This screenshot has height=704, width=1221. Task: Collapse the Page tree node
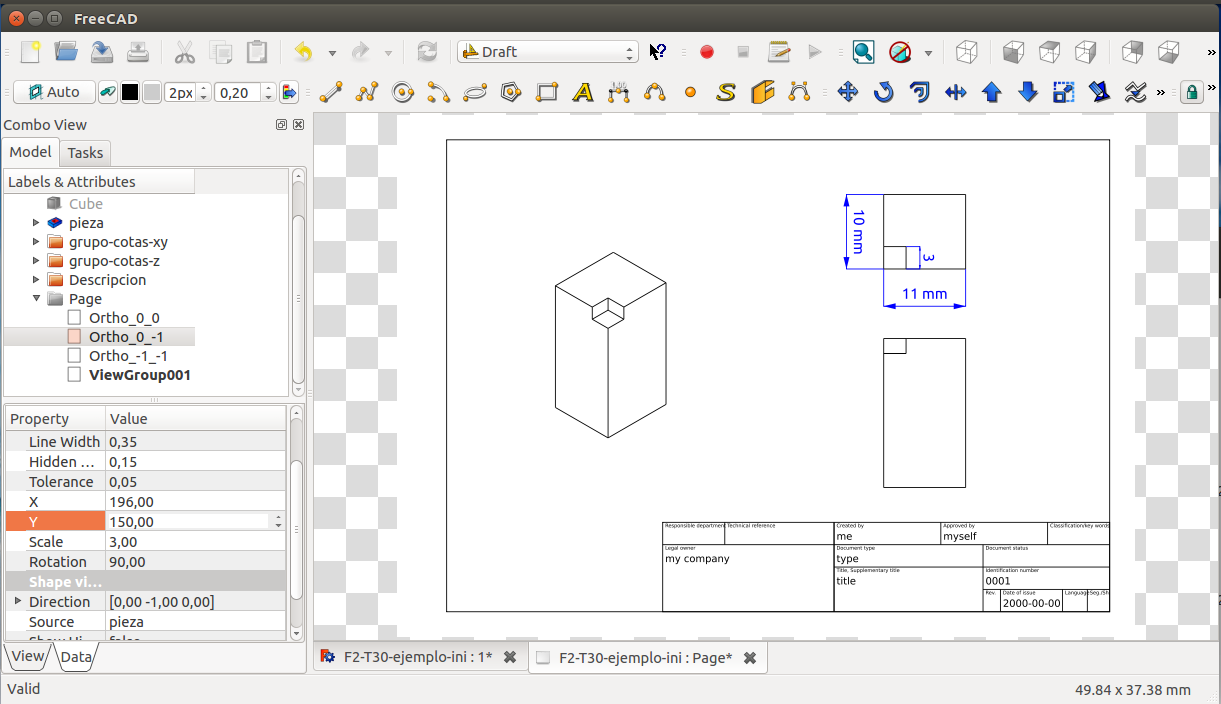(x=37, y=299)
